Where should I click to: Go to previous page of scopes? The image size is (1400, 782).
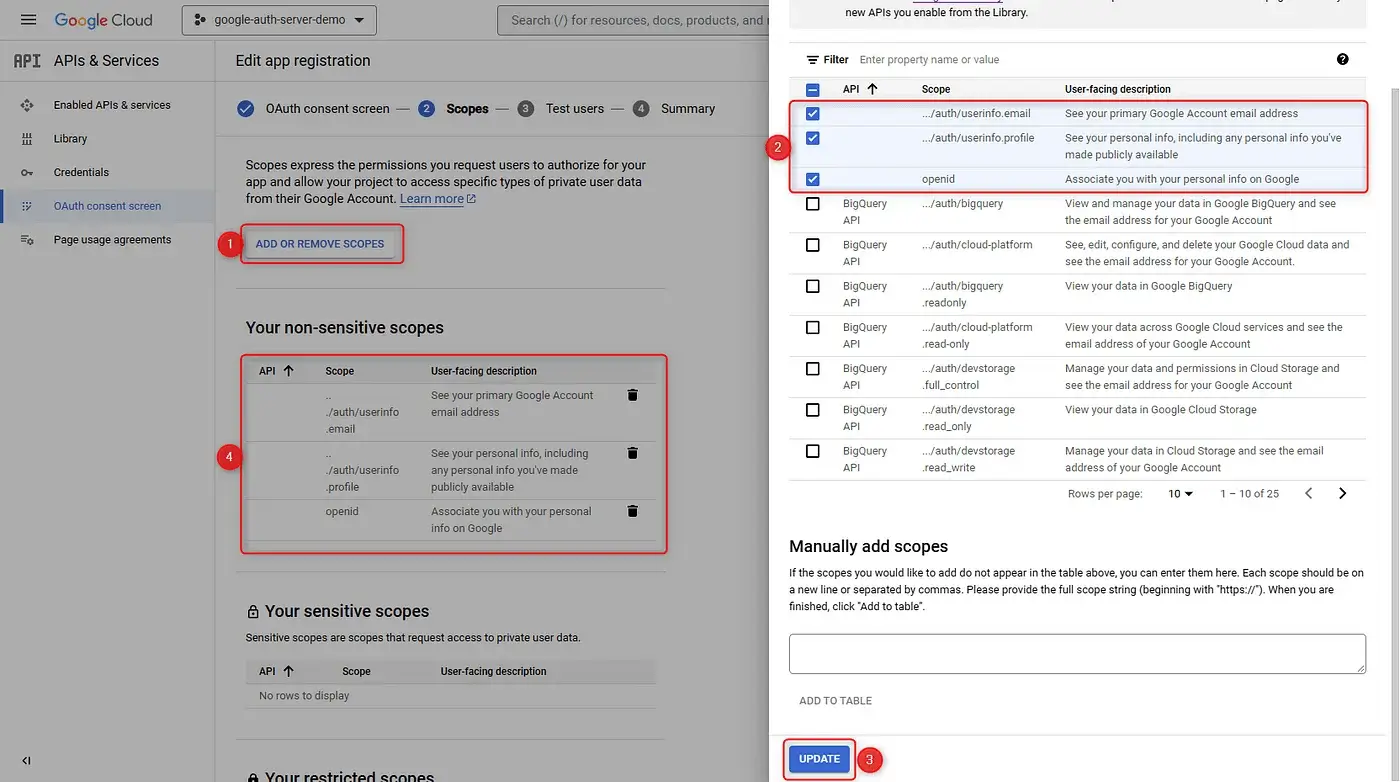click(1308, 494)
